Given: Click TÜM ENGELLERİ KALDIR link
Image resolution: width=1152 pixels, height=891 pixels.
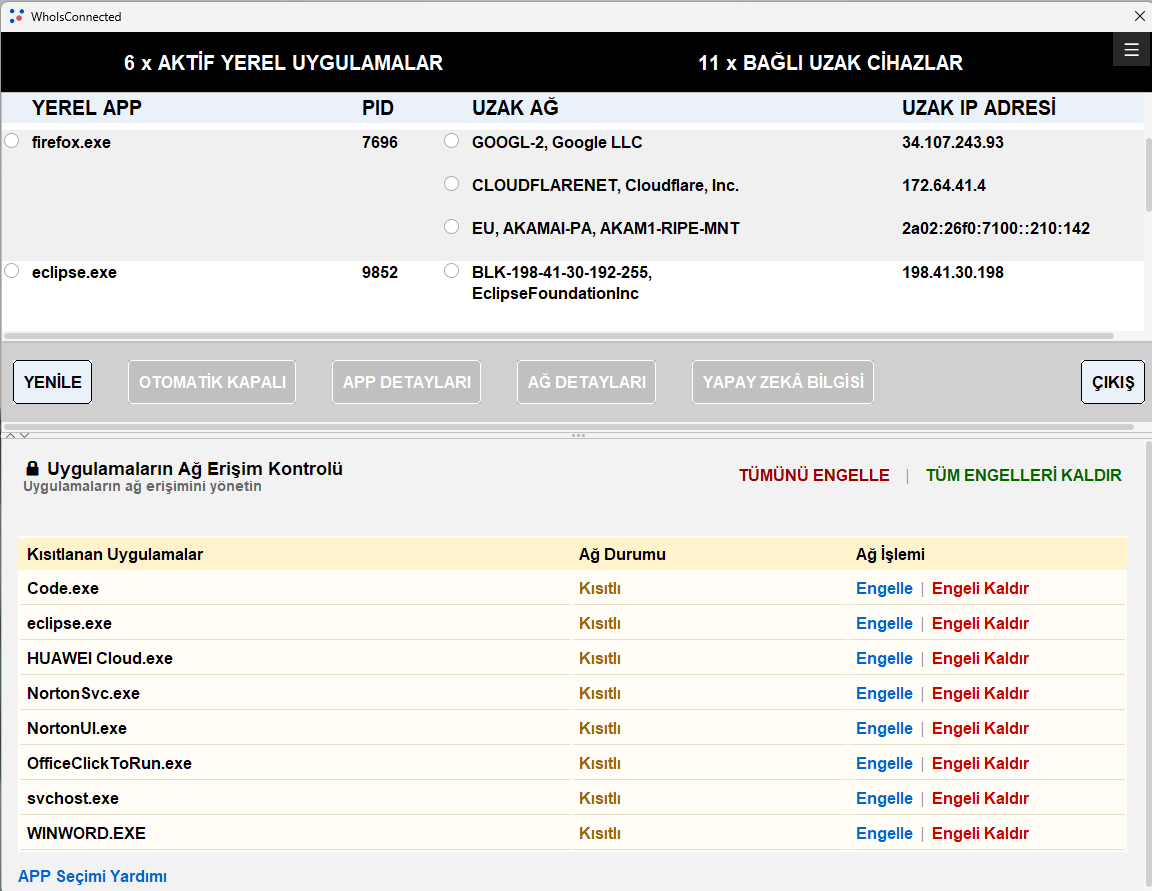Looking at the screenshot, I should coord(1023,475).
